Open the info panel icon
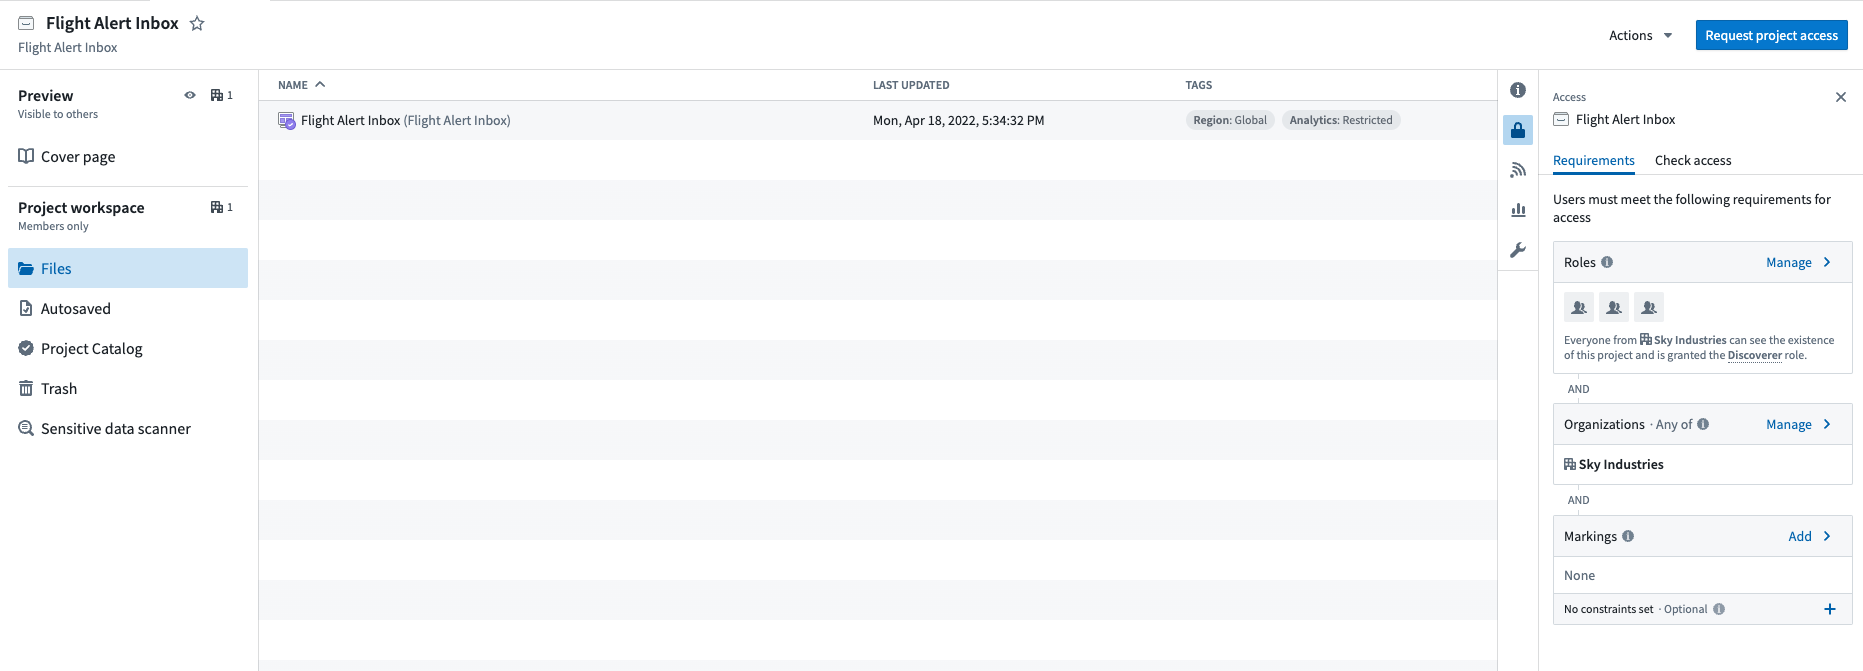 [1518, 90]
